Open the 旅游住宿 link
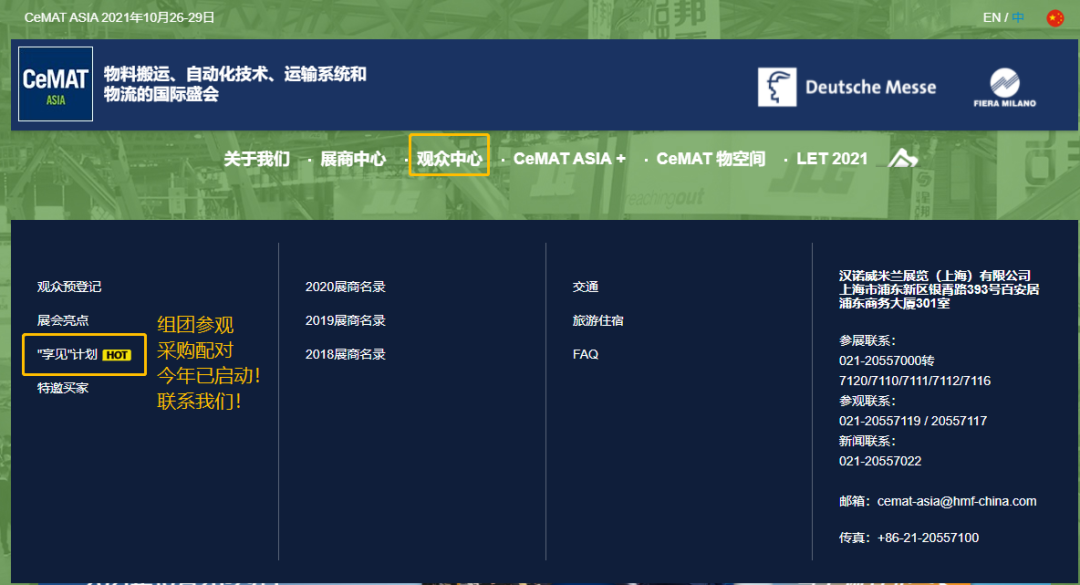The width and height of the screenshot is (1080, 585). coord(598,321)
